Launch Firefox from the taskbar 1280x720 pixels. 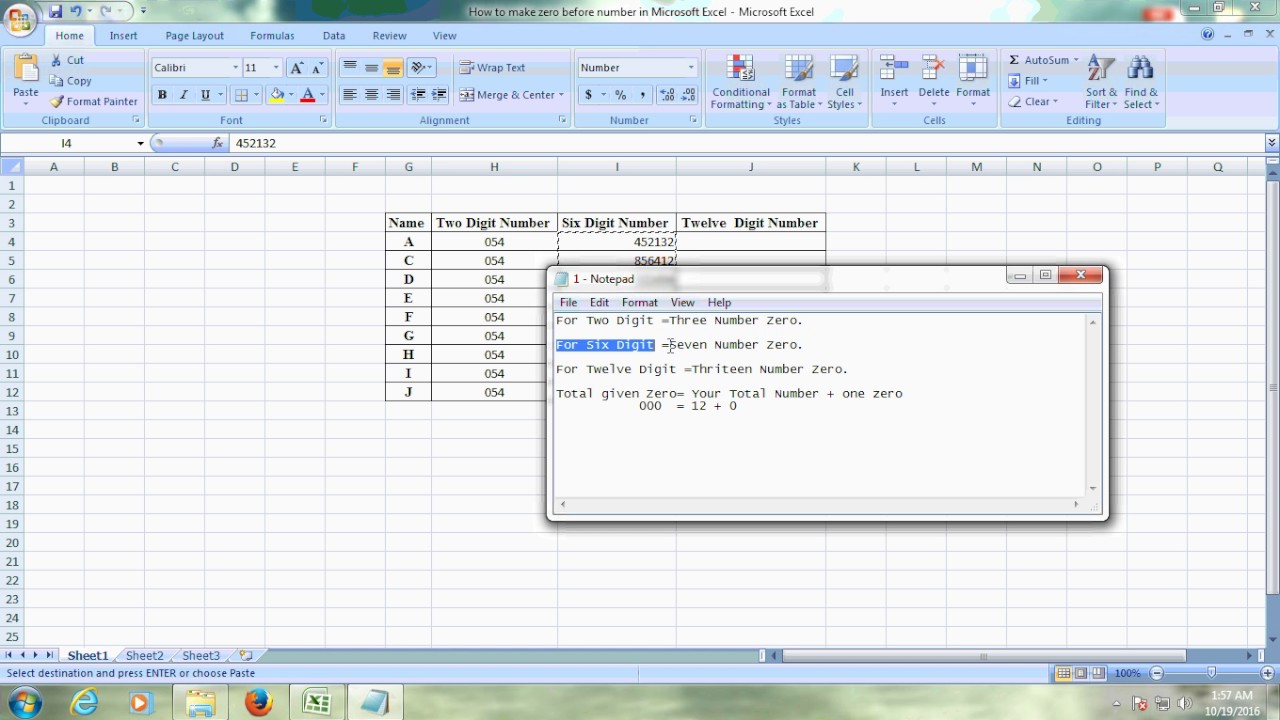(258, 703)
